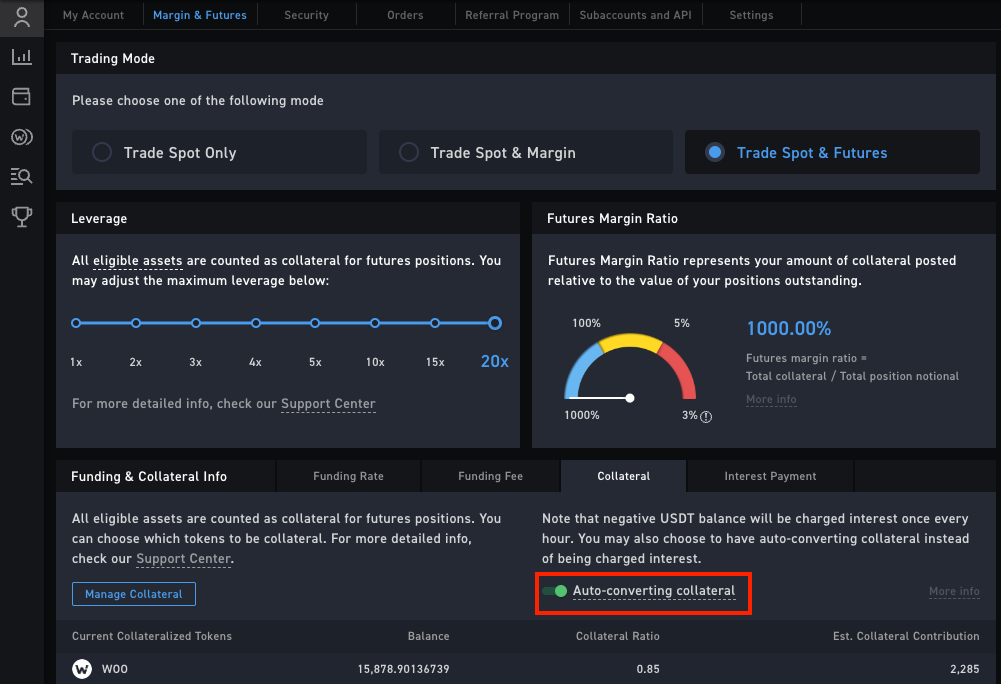
Task: Switch to Interest Payment tab
Action: tap(770, 476)
